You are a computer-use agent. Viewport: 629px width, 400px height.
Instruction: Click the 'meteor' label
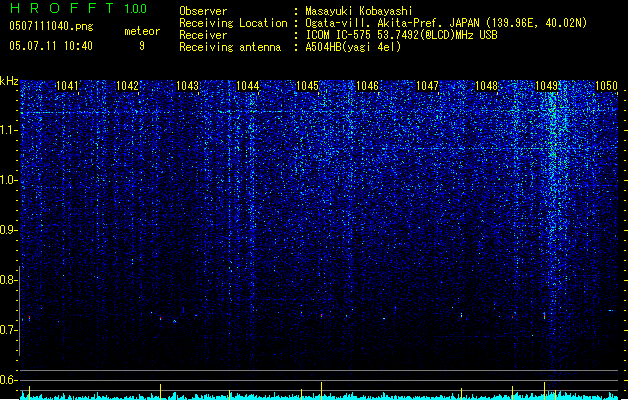(142, 31)
